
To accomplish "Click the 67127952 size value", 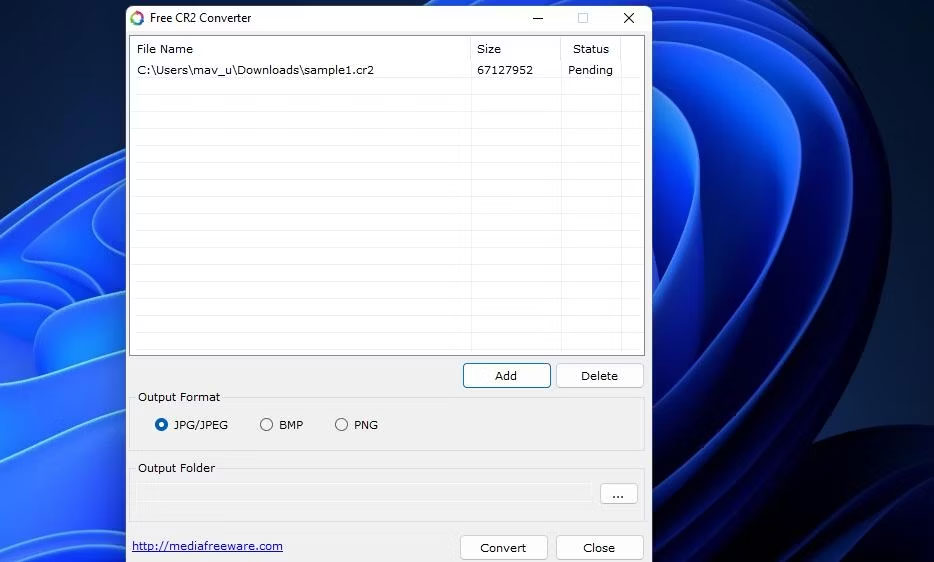I will [x=504, y=70].
